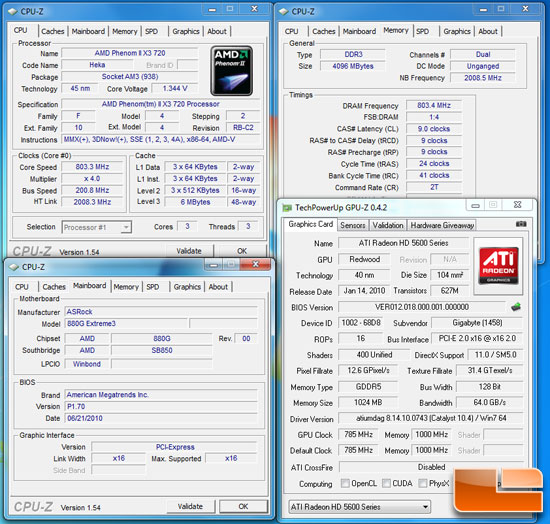Image resolution: width=550 pixels, height=524 pixels.
Task: Click the Manufacturer field ASRock
Action: pos(161,312)
